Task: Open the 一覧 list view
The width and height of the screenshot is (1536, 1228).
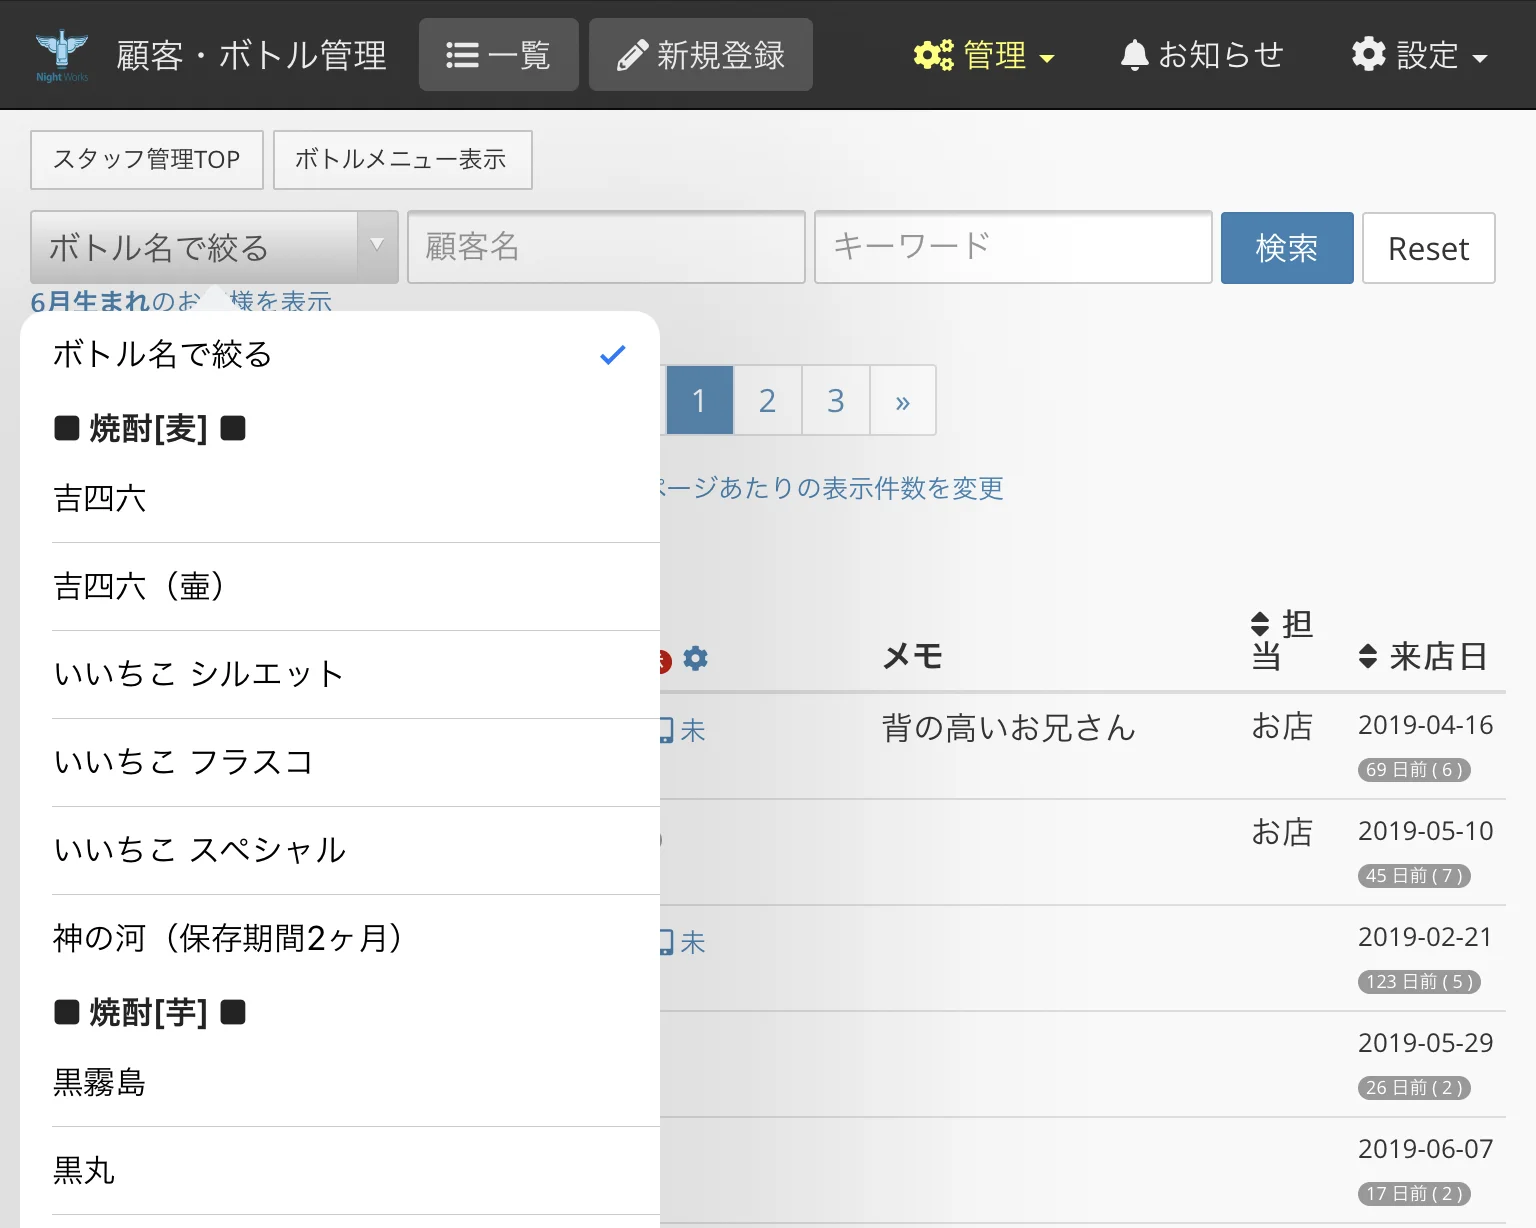Action: [x=499, y=55]
